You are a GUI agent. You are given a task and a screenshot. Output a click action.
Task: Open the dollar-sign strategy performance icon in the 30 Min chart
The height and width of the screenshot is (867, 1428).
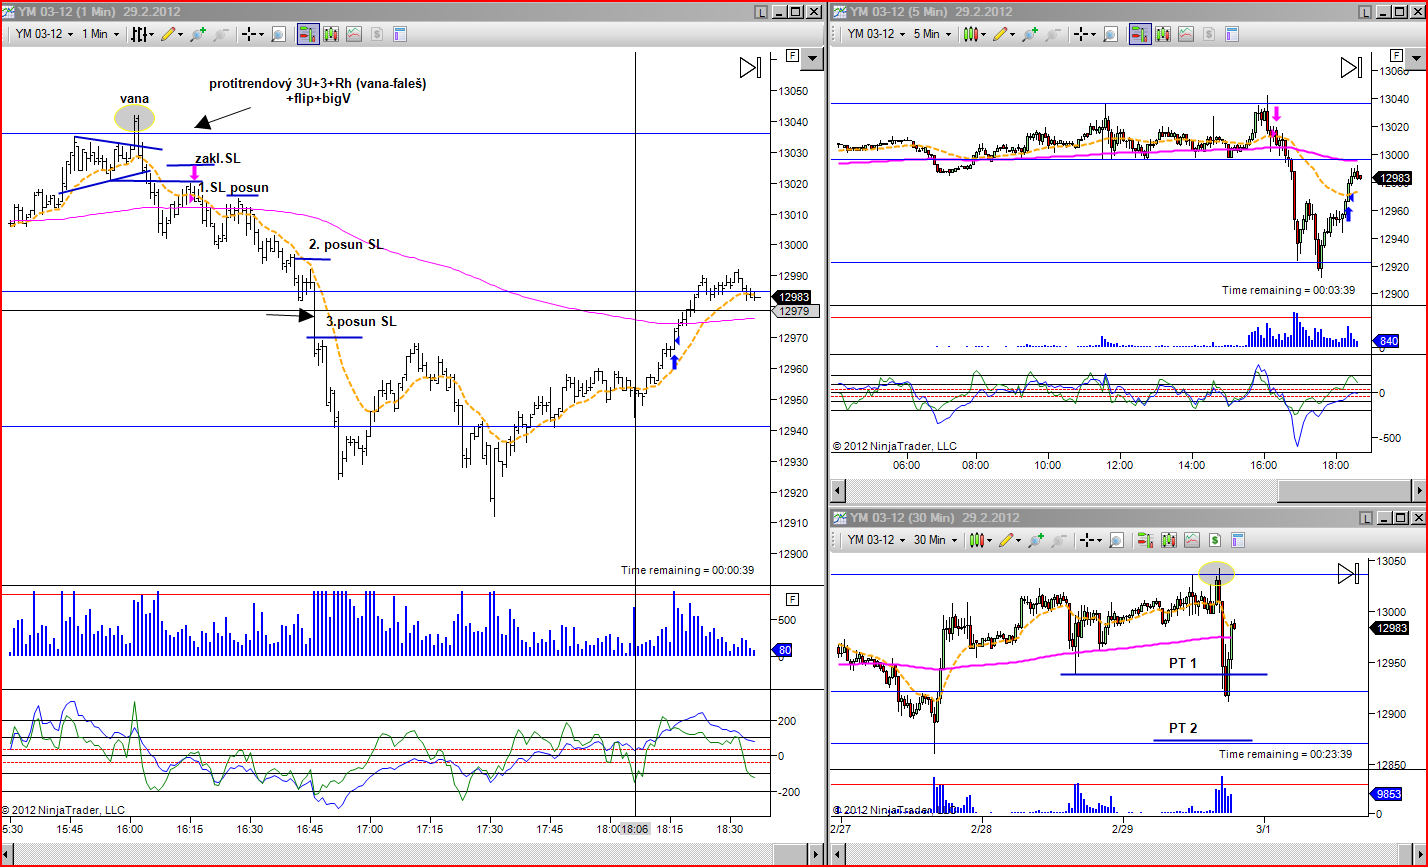tap(1215, 540)
